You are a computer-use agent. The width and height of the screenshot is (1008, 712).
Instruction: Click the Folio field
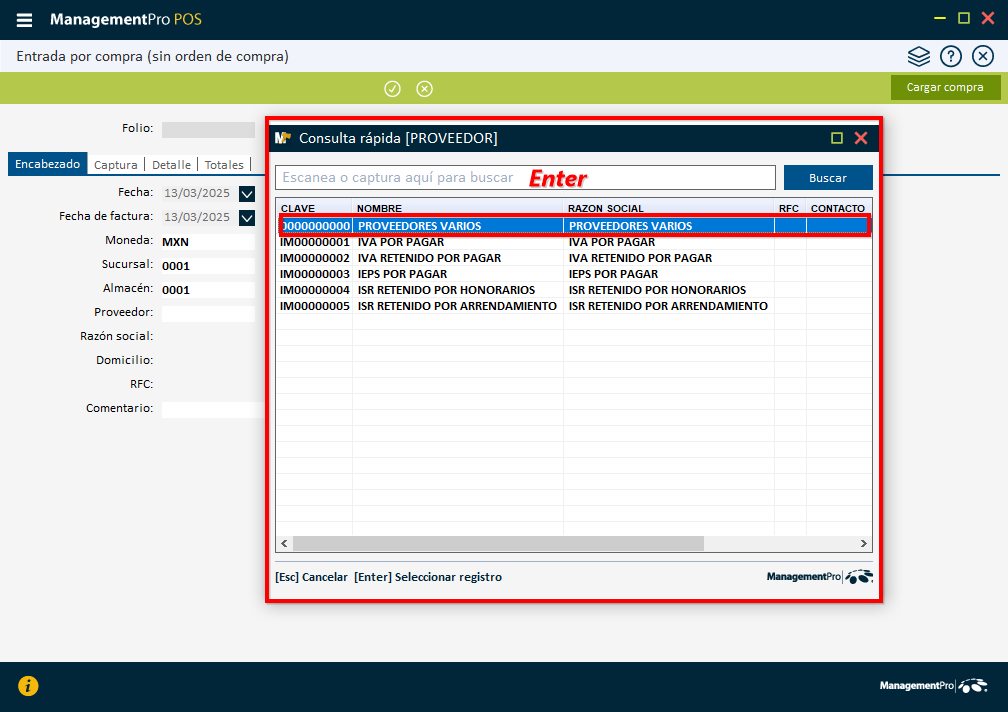click(x=208, y=129)
